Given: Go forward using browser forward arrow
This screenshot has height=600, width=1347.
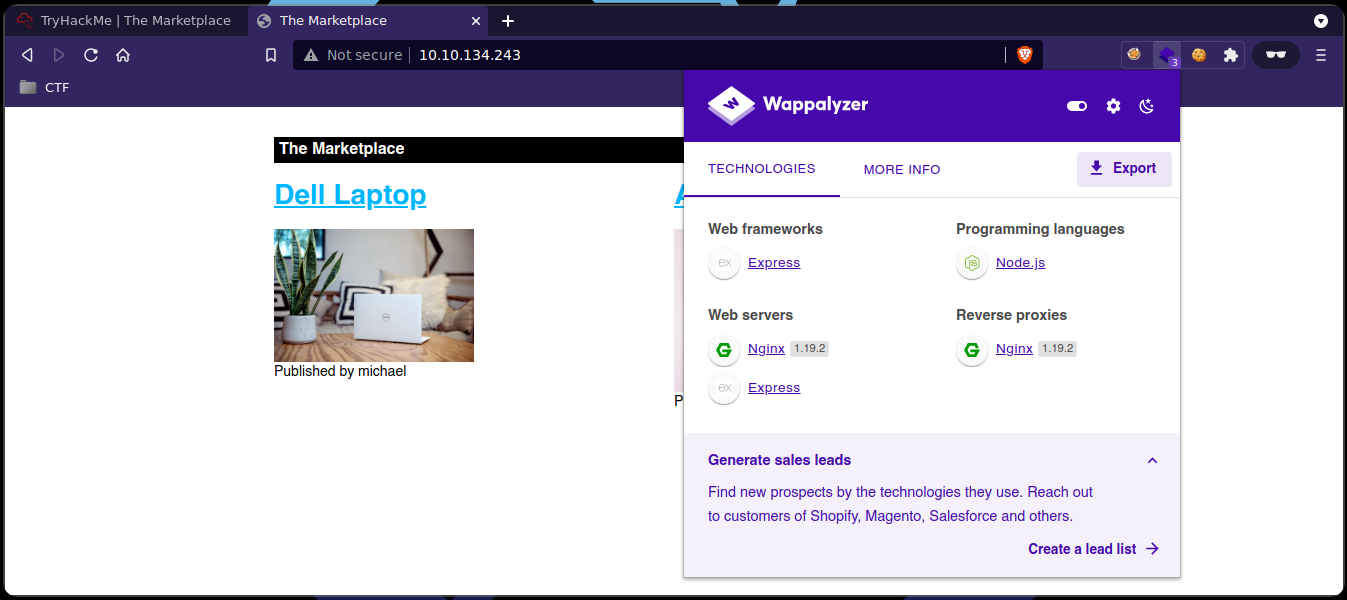Looking at the screenshot, I should 59,55.
